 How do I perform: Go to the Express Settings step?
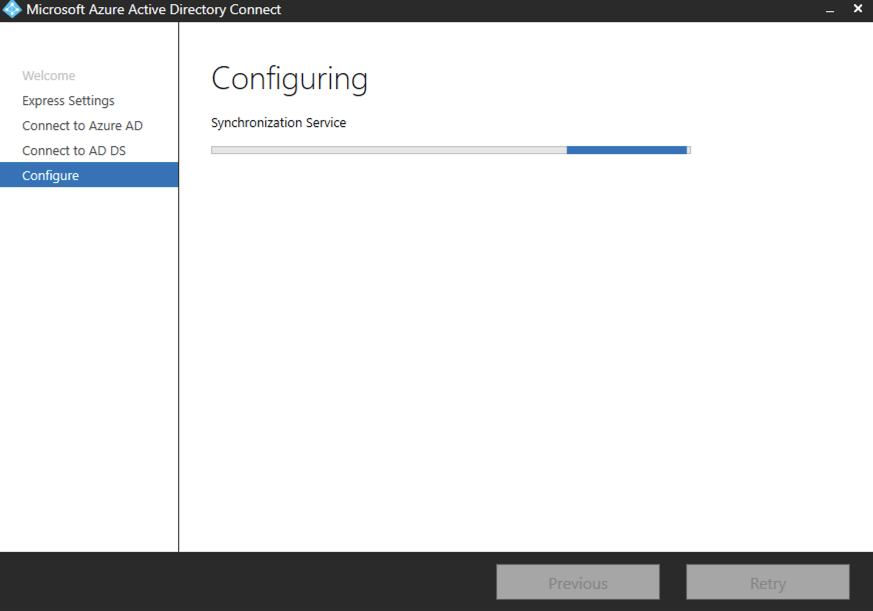pyautogui.click(x=68, y=101)
